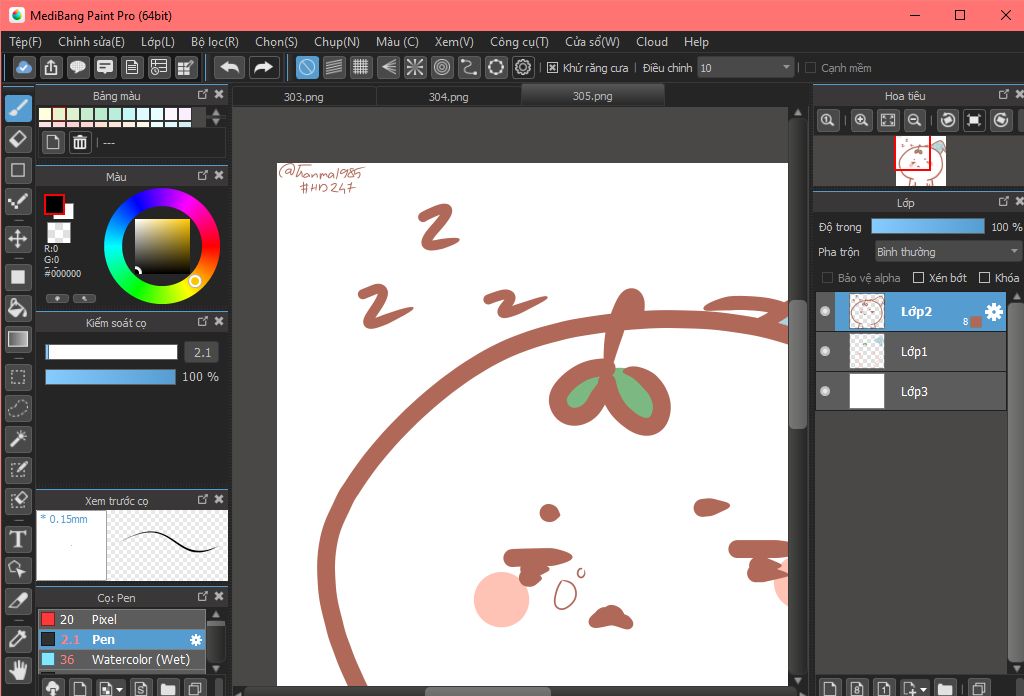Enable crisscross grid snap

click(x=360, y=67)
